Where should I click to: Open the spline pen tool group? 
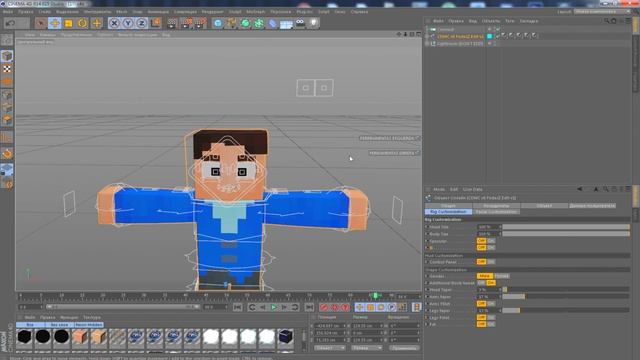coord(231,23)
